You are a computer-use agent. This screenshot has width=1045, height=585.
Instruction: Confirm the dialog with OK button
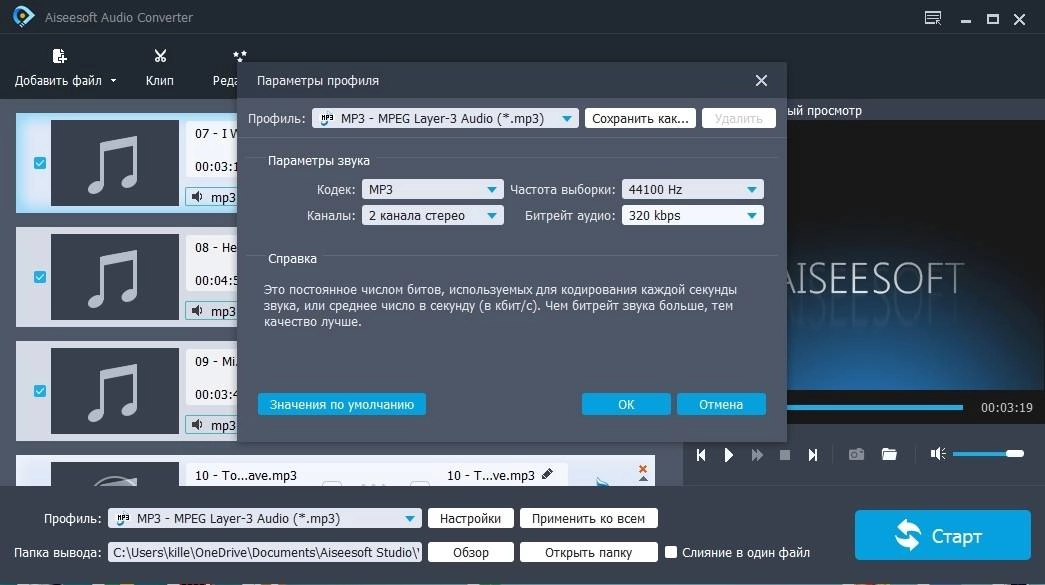626,404
